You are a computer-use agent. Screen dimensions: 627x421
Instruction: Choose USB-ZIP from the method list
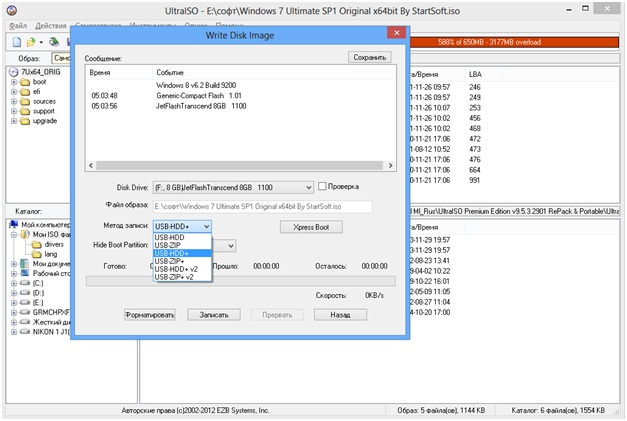[x=182, y=245]
